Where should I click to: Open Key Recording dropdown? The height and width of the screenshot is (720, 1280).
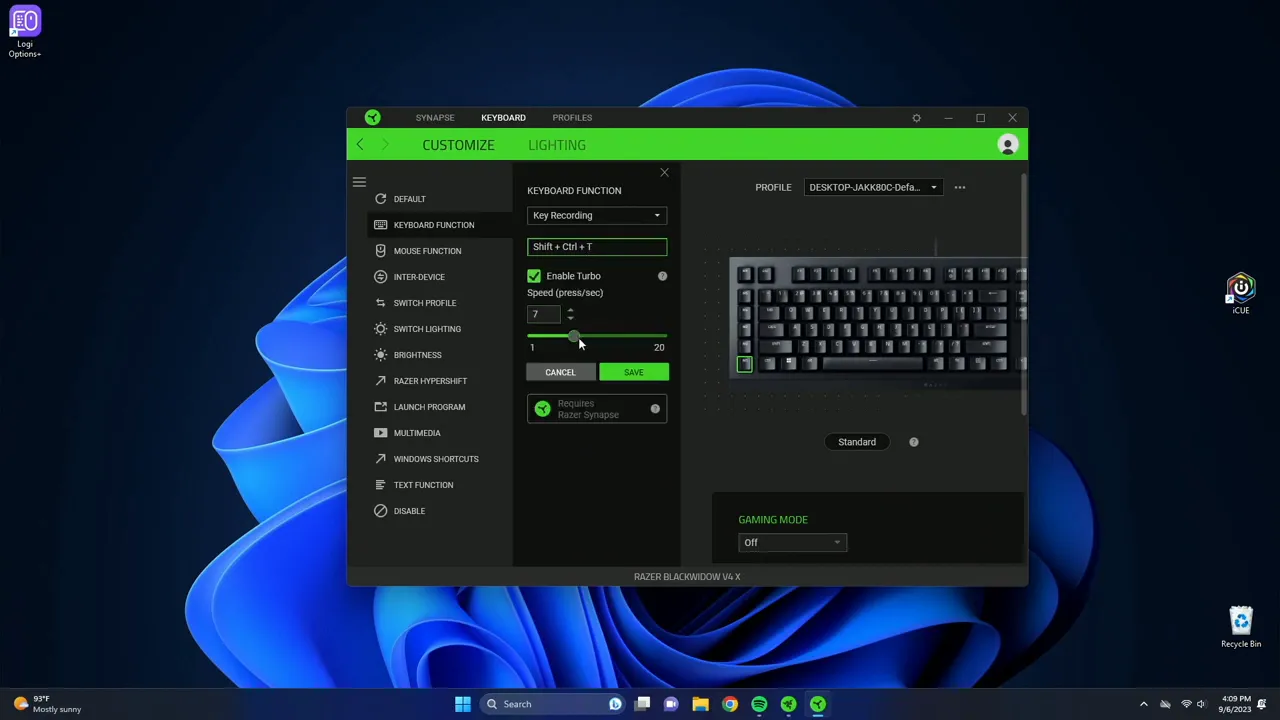597,216
